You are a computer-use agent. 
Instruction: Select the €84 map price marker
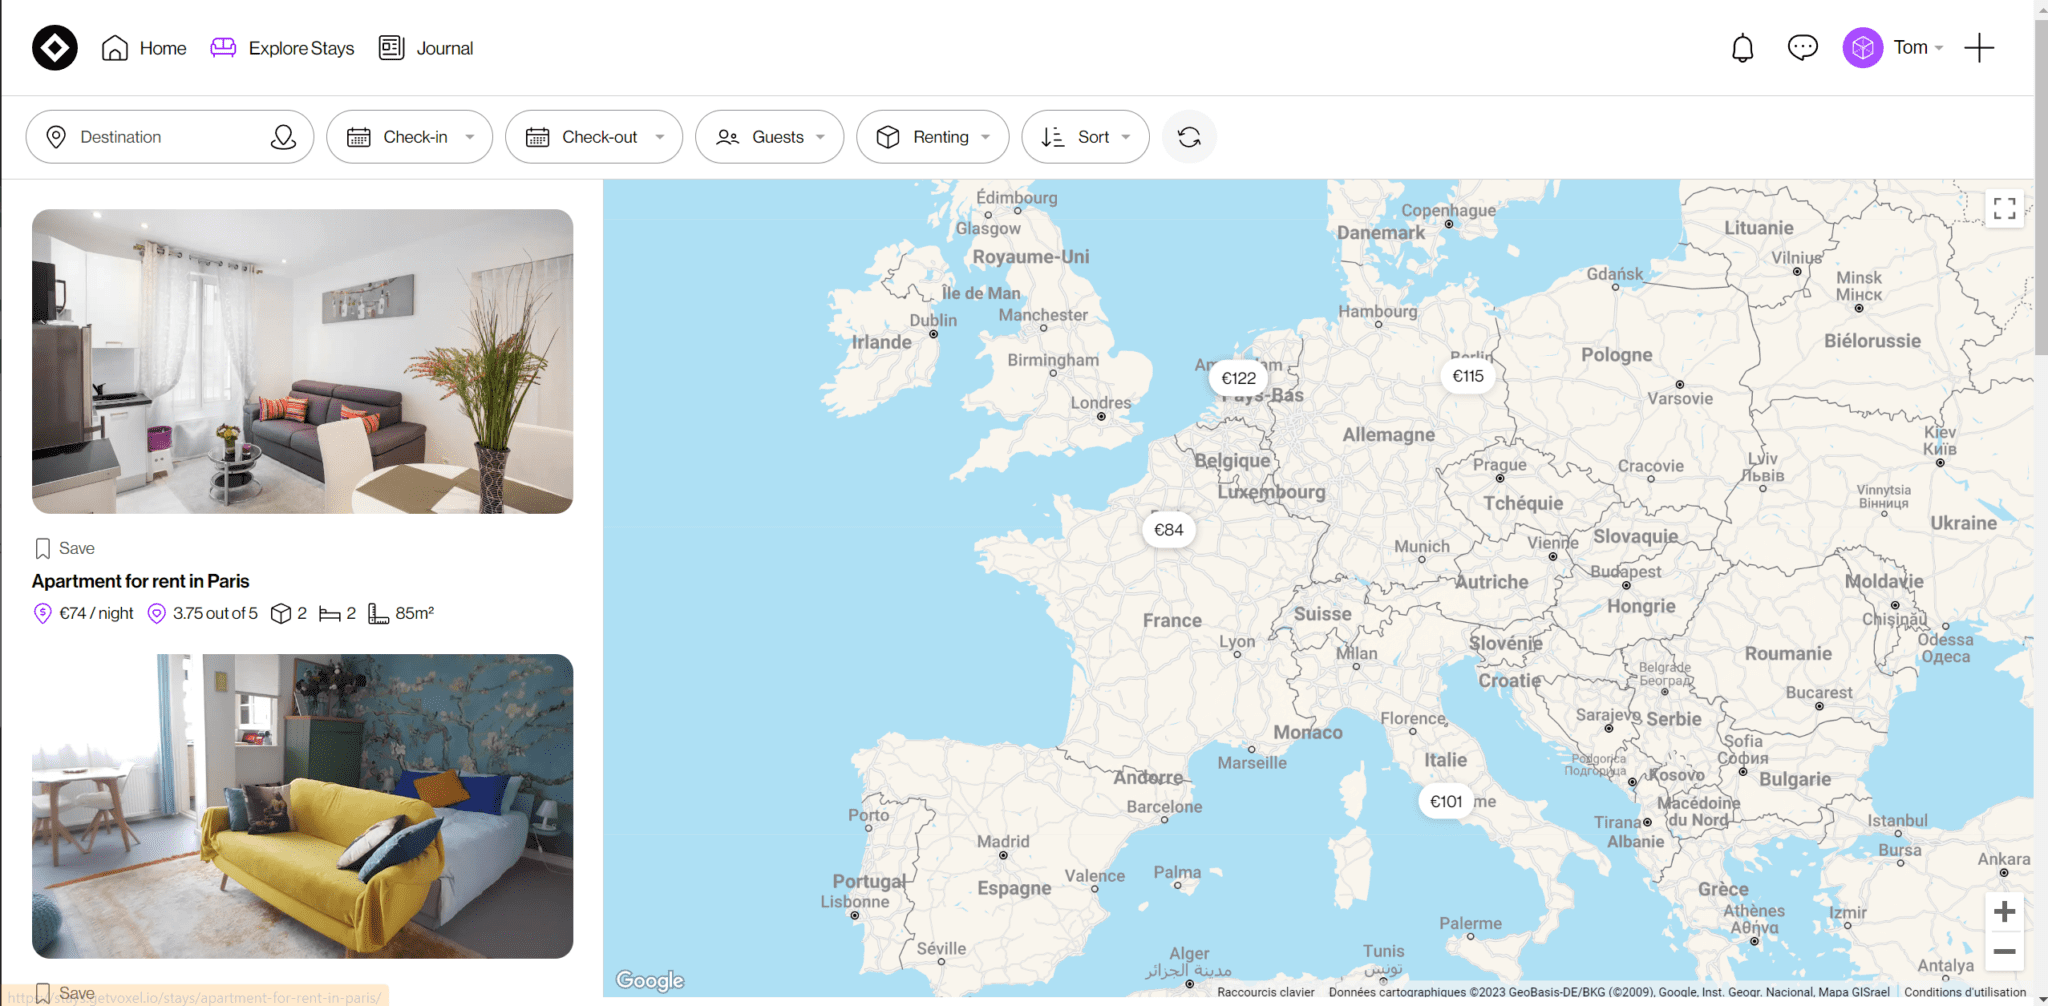pyautogui.click(x=1168, y=530)
